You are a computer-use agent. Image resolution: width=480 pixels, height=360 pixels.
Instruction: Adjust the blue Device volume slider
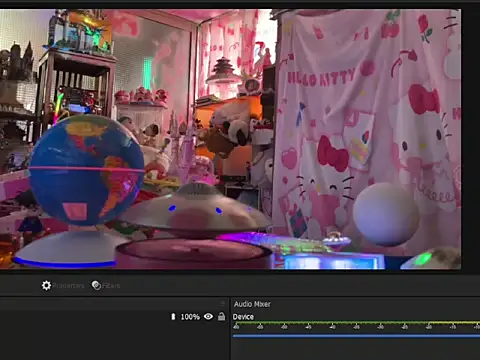[x=356, y=336]
